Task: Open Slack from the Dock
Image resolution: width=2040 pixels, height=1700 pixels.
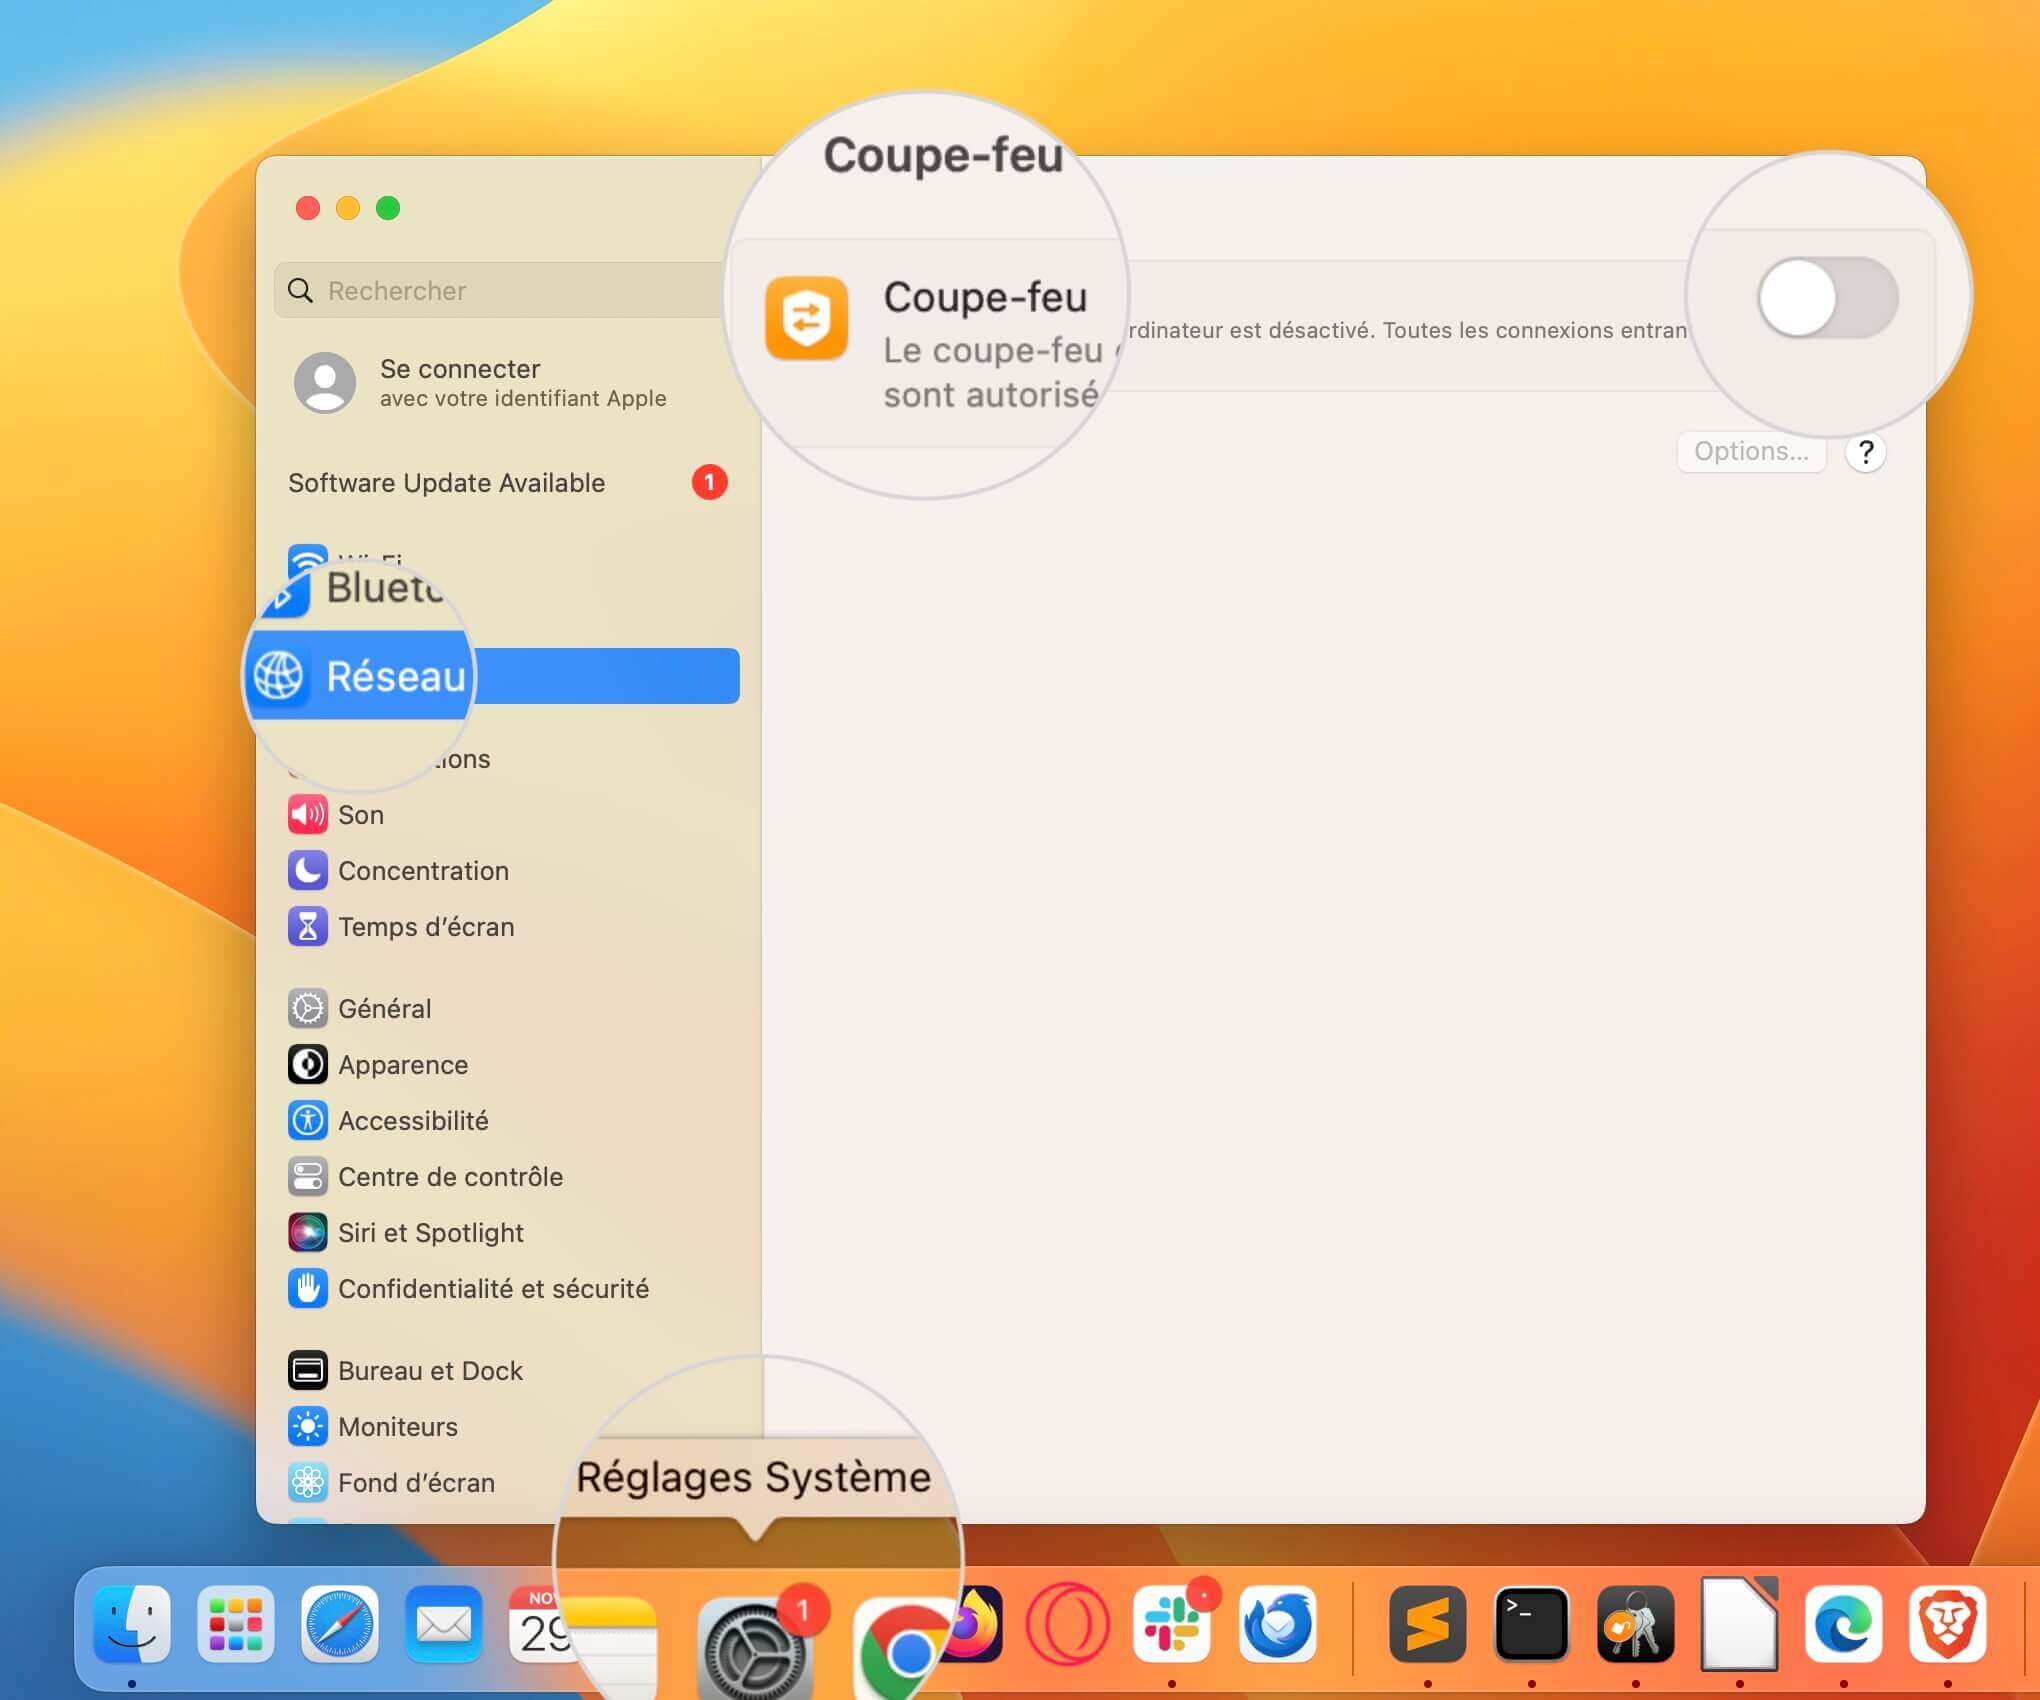Action: click(1172, 1624)
